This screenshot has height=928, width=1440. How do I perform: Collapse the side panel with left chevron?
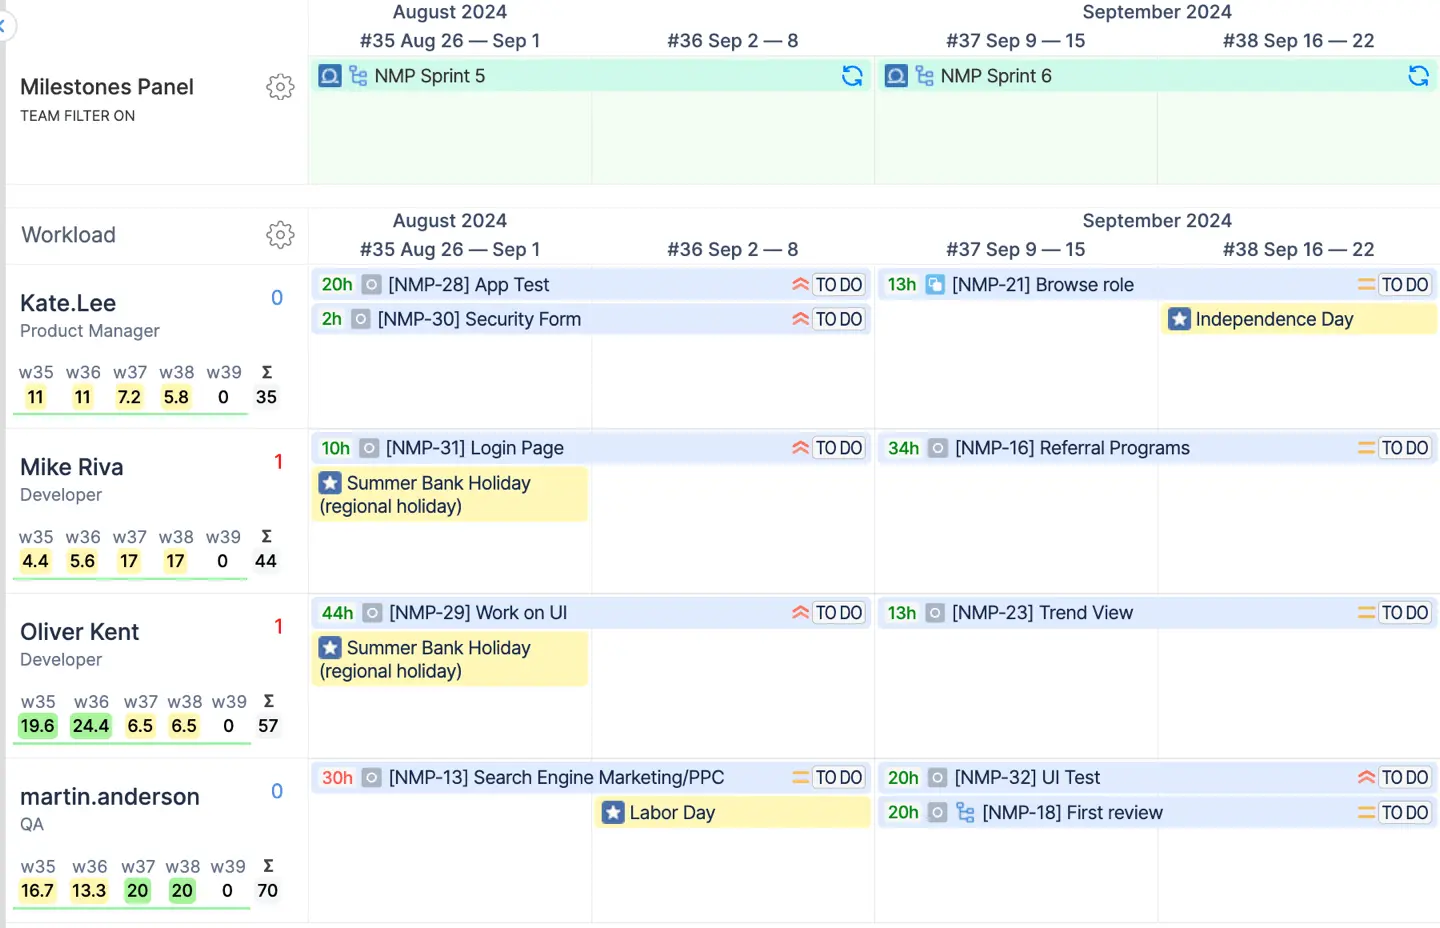3,27
